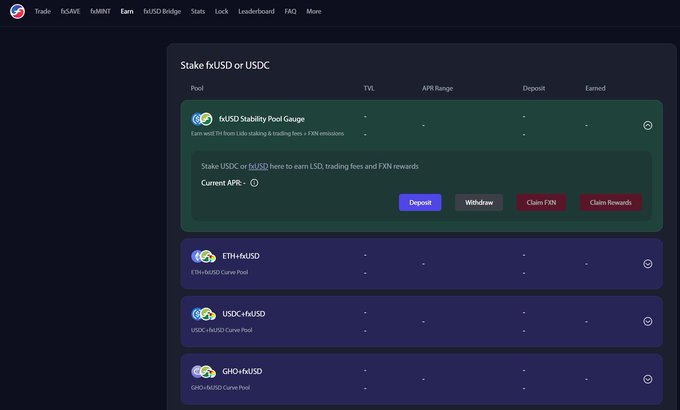Open the fxUSD Bridge page

162,11
